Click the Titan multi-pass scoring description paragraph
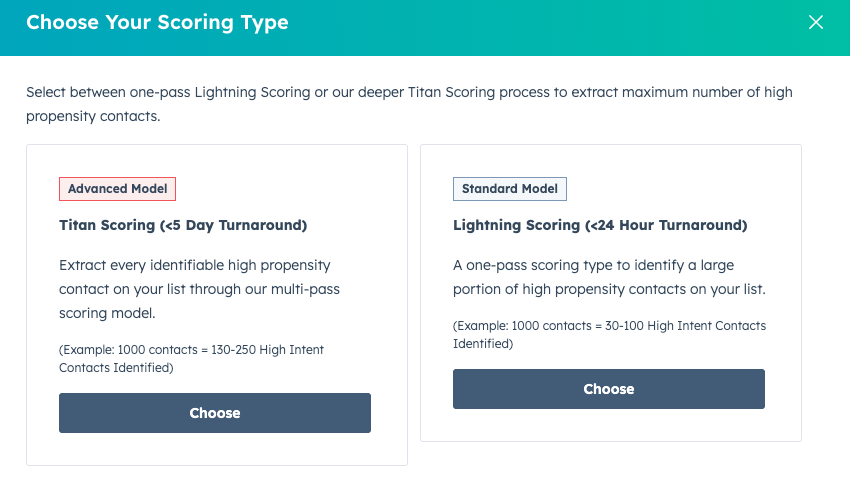 (195, 290)
